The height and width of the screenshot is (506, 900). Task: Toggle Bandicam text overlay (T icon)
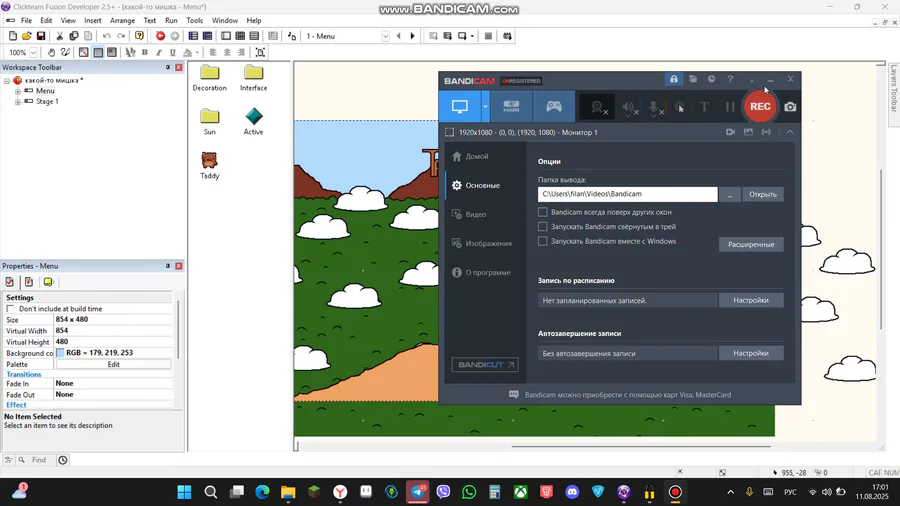[x=704, y=107]
